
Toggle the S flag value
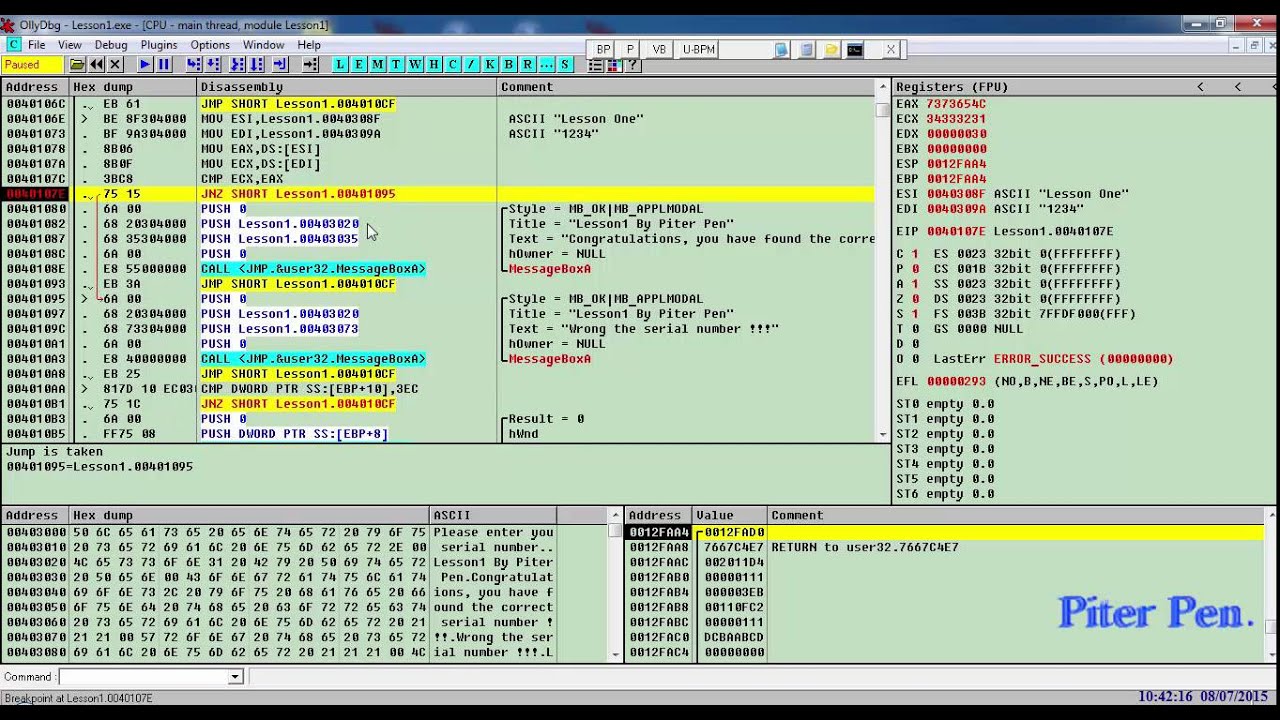click(915, 314)
